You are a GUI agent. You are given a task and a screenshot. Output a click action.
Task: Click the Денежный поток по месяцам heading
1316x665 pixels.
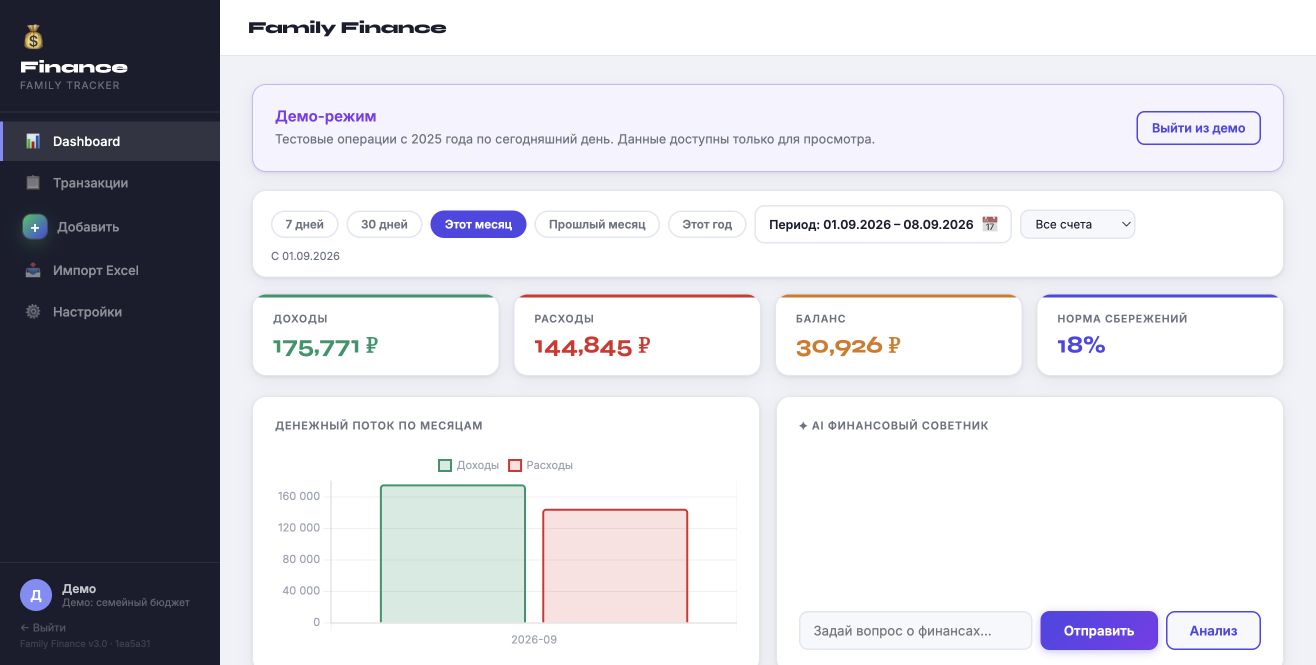(379, 425)
